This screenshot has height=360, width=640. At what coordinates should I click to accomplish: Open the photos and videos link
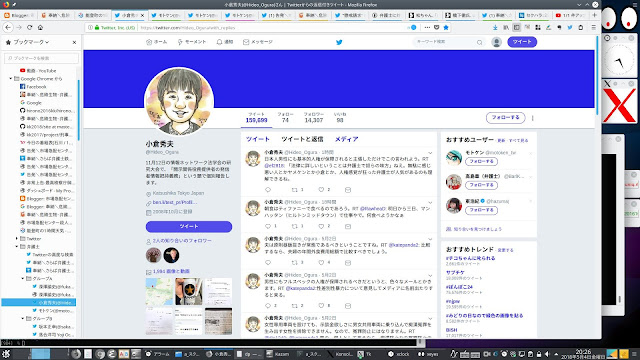pyautogui.click(x=171, y=271)
